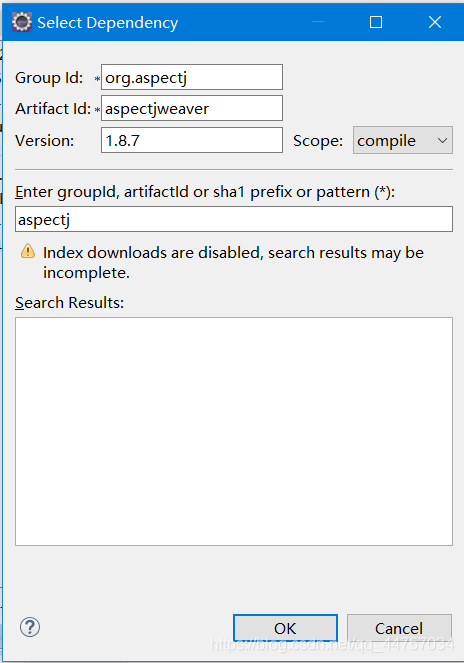Click the Artifact Id label

pos(53,109)
